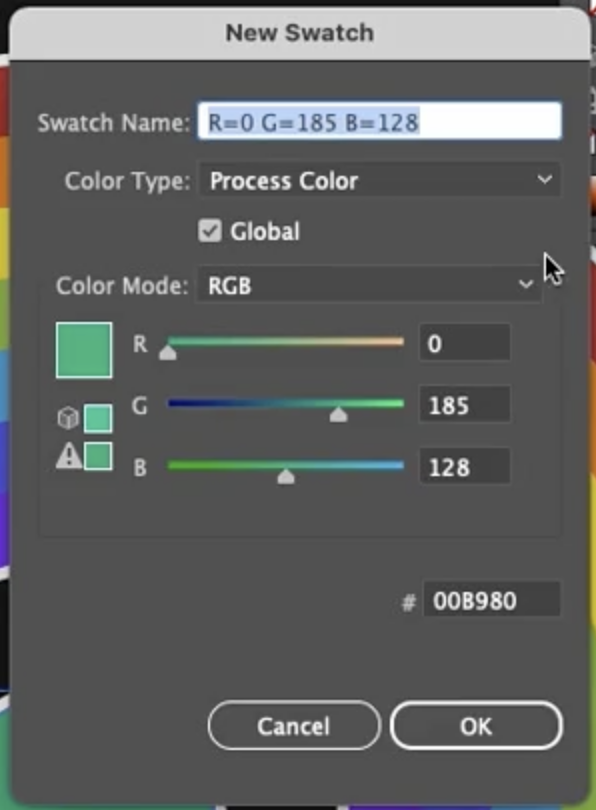Click the G value field showing 185
Screen dimensions: 596x810
(x=465, y=404)
